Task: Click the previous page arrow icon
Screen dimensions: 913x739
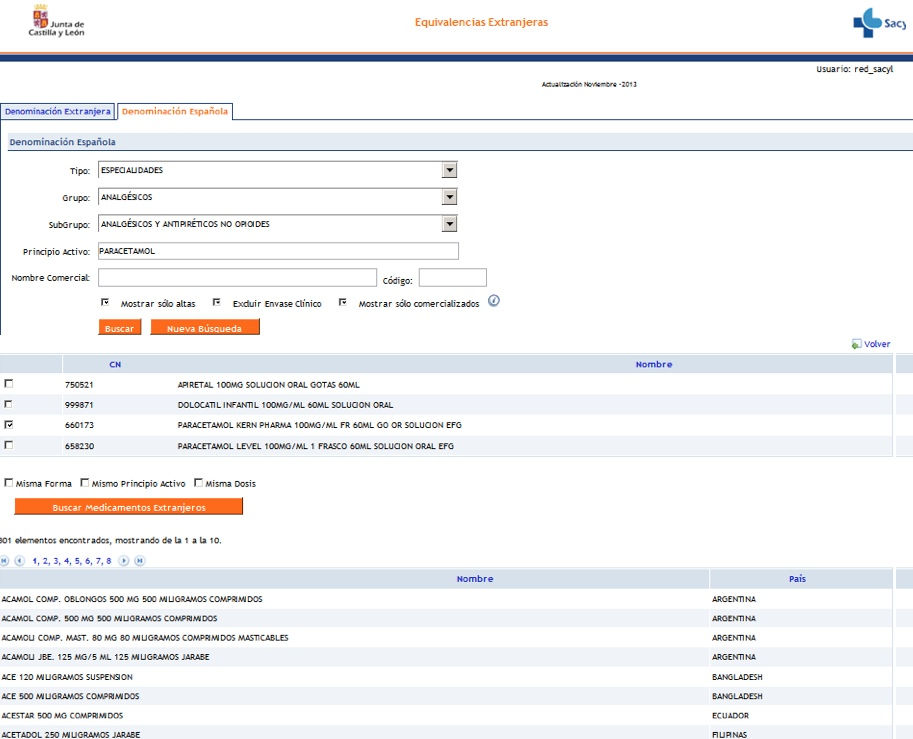Action: [x=19, y=561]
